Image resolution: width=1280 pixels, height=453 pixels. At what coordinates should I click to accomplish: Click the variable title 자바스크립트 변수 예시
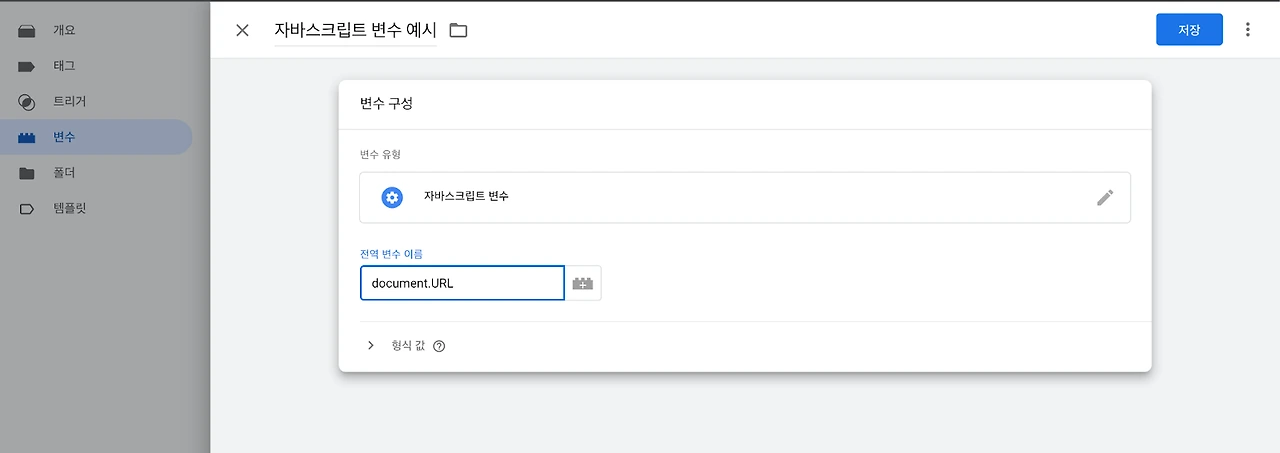(355, 30)
